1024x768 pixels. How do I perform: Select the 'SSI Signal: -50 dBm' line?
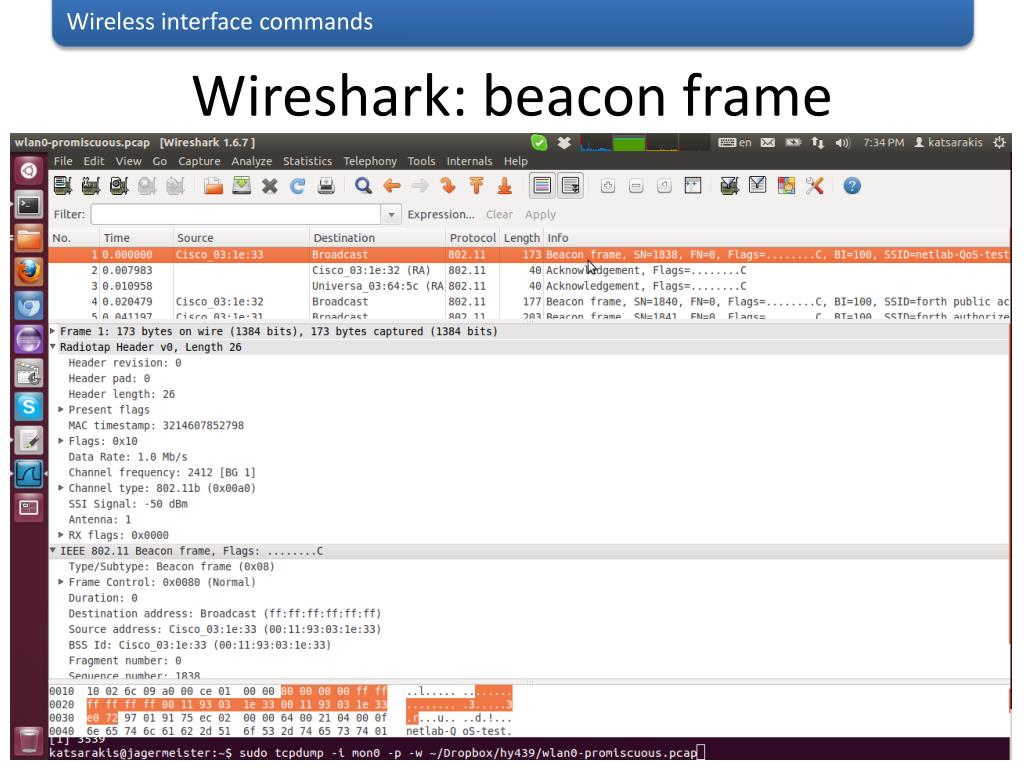point(128,504)
